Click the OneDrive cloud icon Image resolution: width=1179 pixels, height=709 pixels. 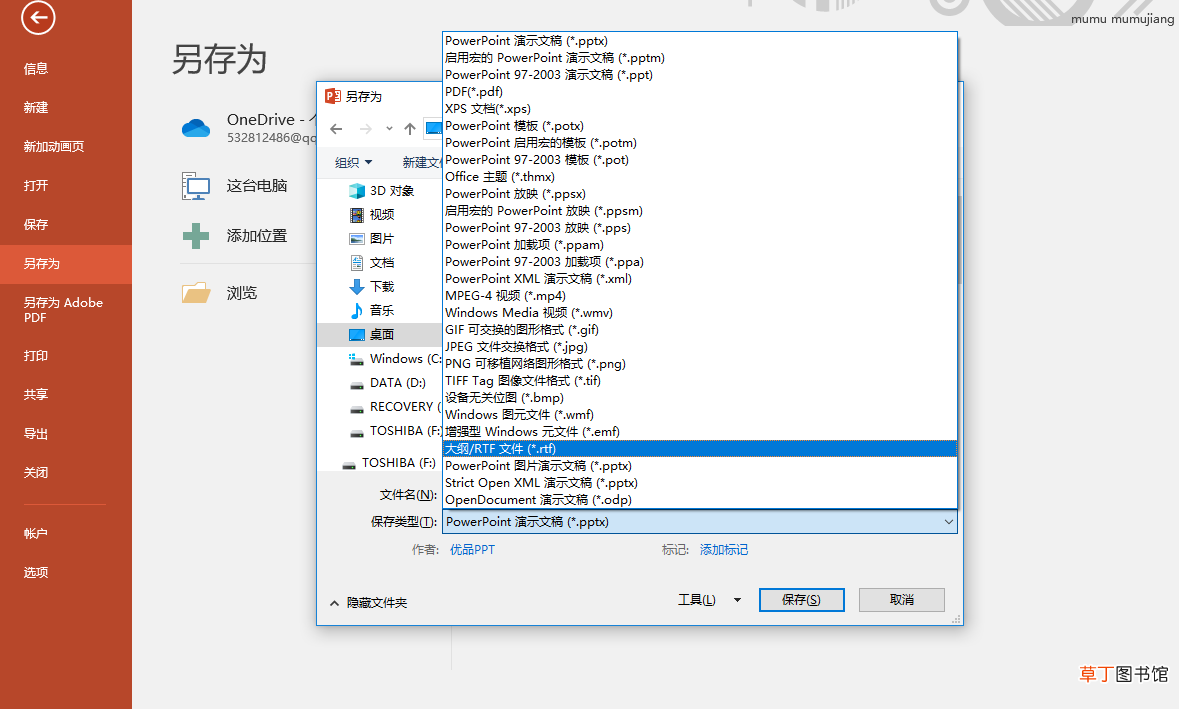click(x=196, y=129)
